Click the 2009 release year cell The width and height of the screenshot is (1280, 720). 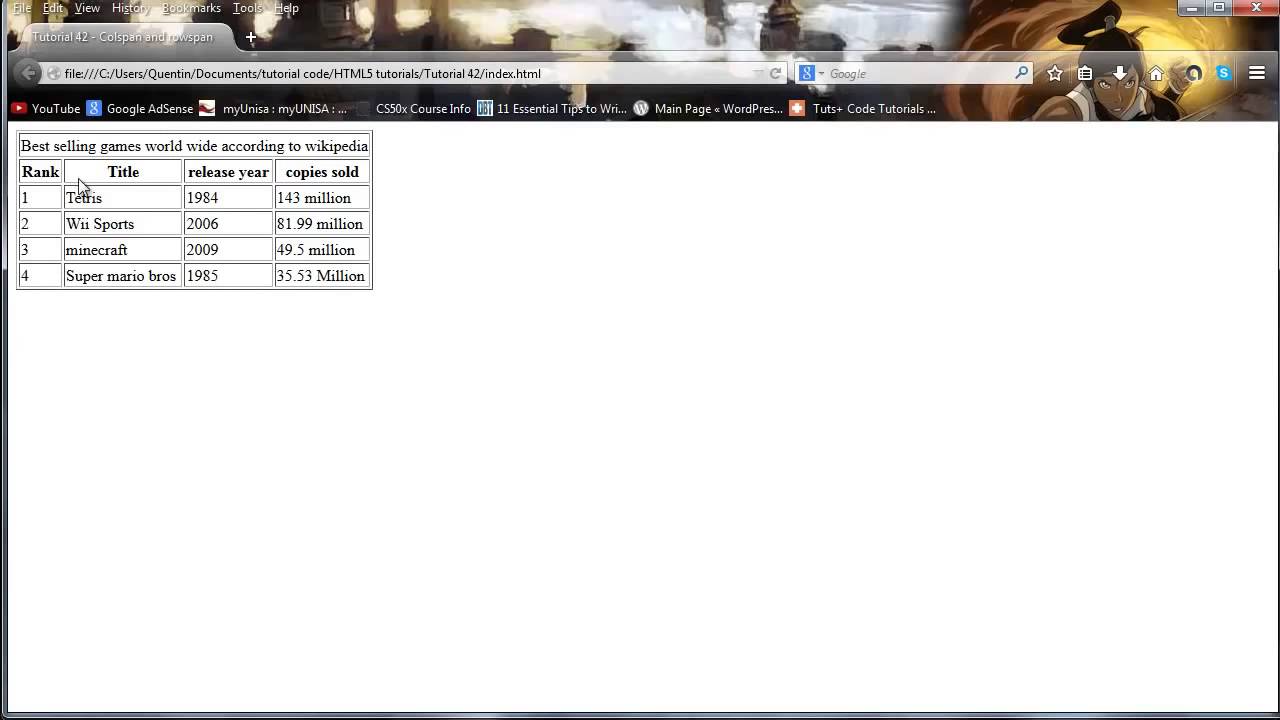(228, 250)
